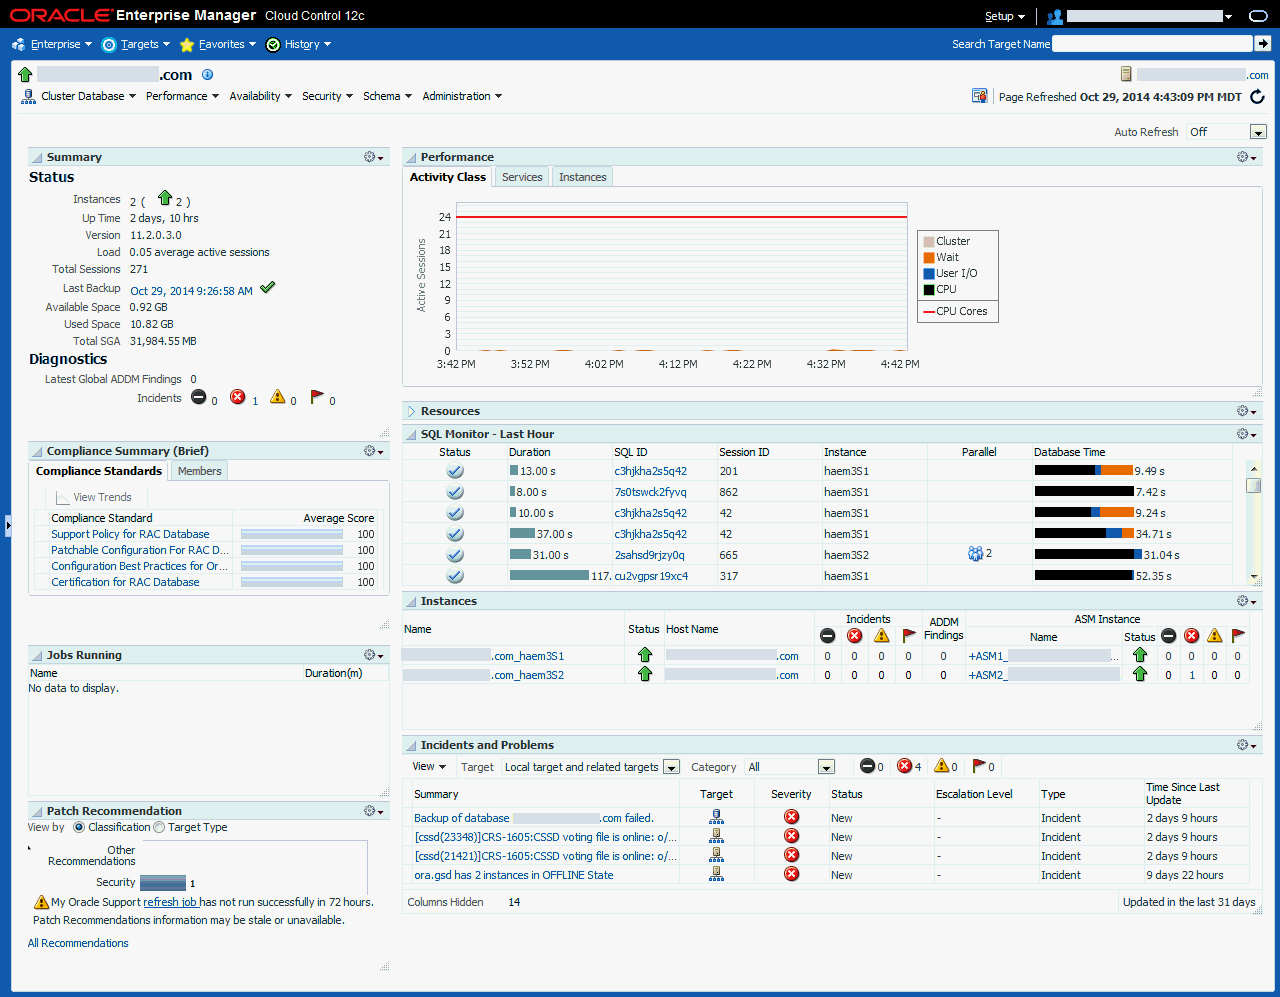Click the refresh job link

tap(171, 902)
